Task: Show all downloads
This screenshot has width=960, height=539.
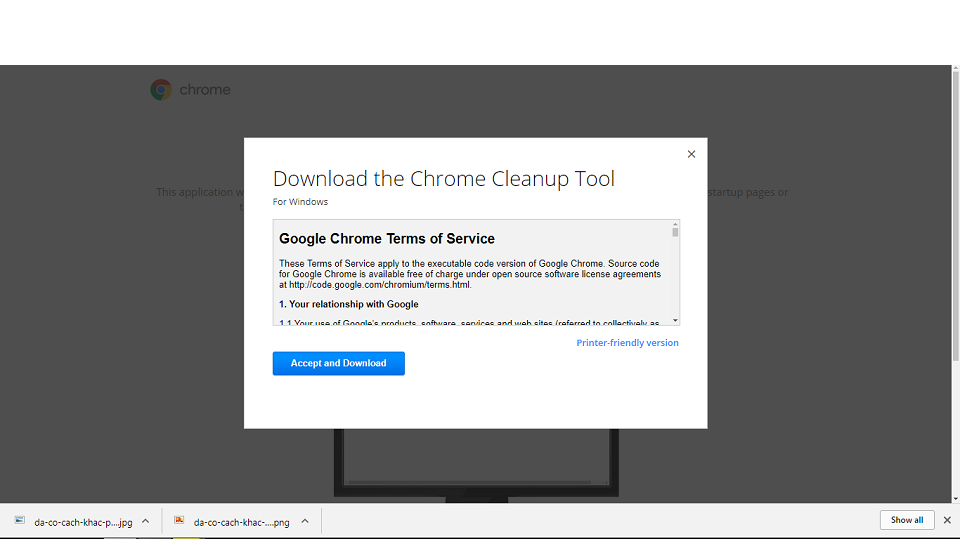Action: (907, 520)
